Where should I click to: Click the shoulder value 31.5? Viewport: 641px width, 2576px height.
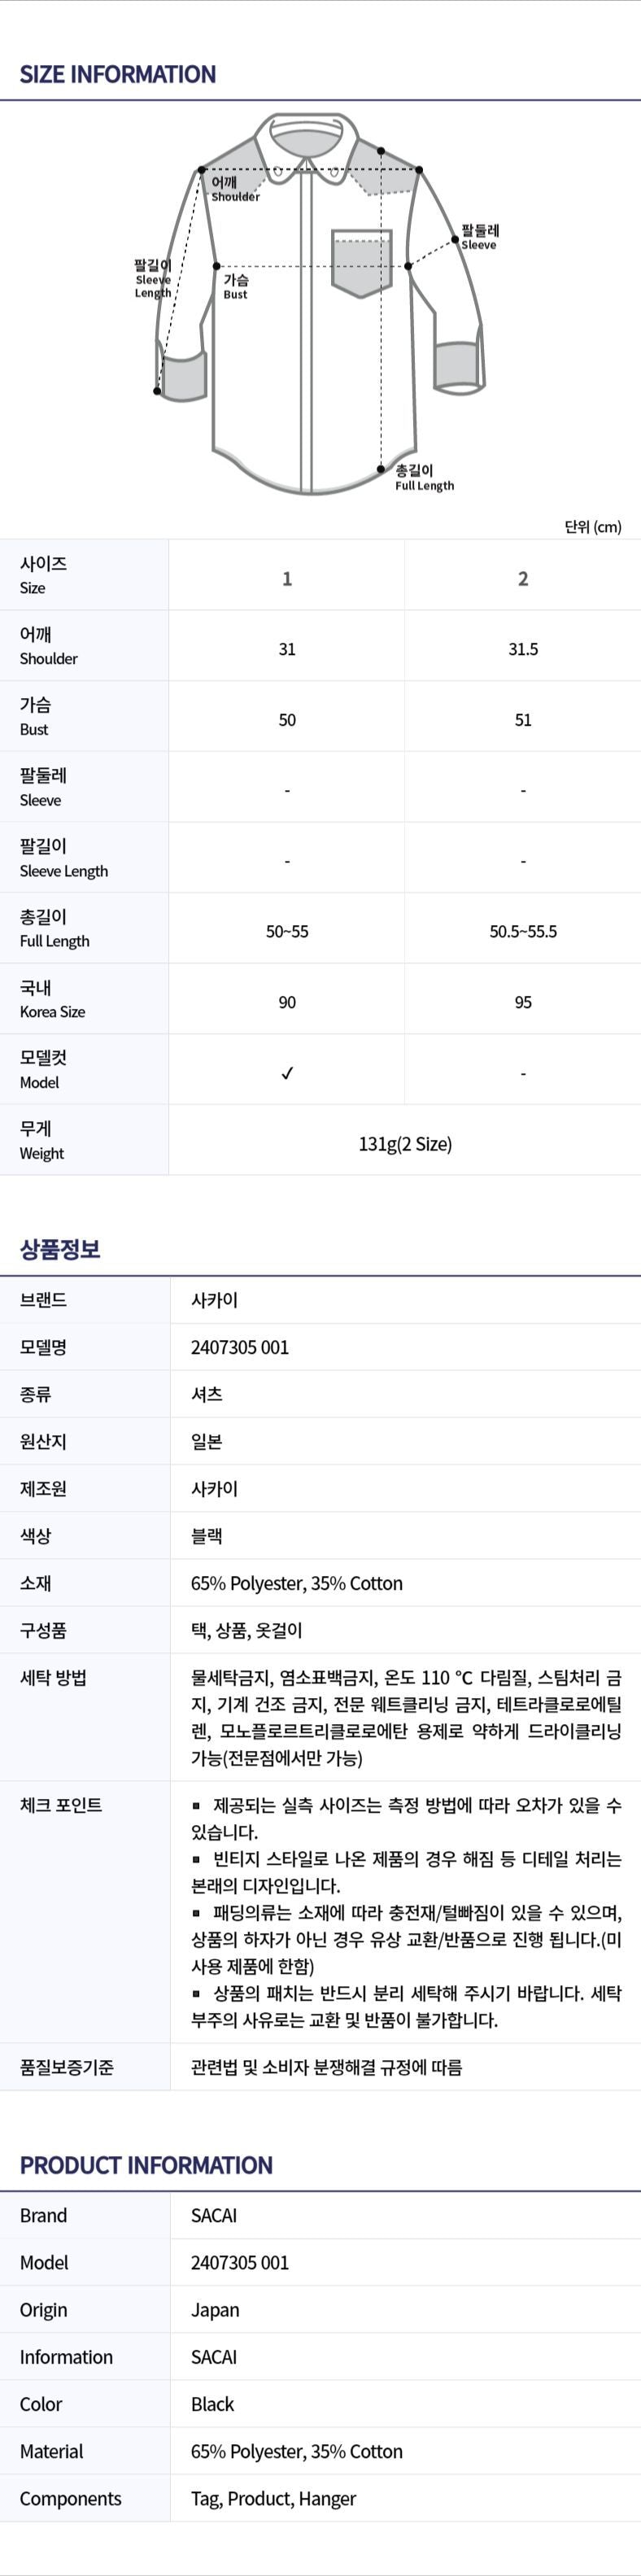coord(523,649)
